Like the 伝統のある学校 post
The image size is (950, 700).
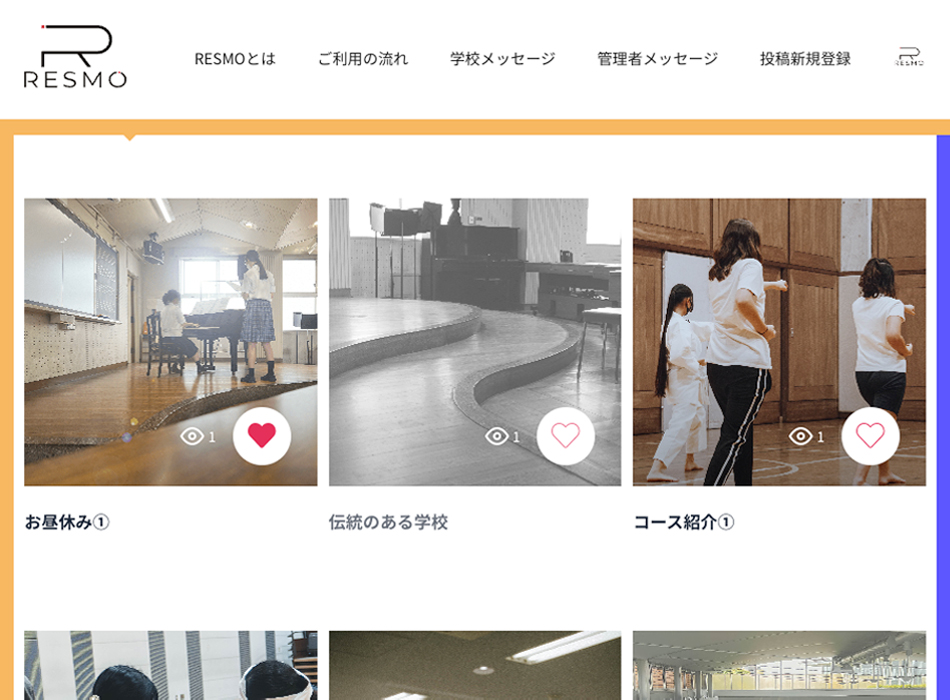point(565,436)
